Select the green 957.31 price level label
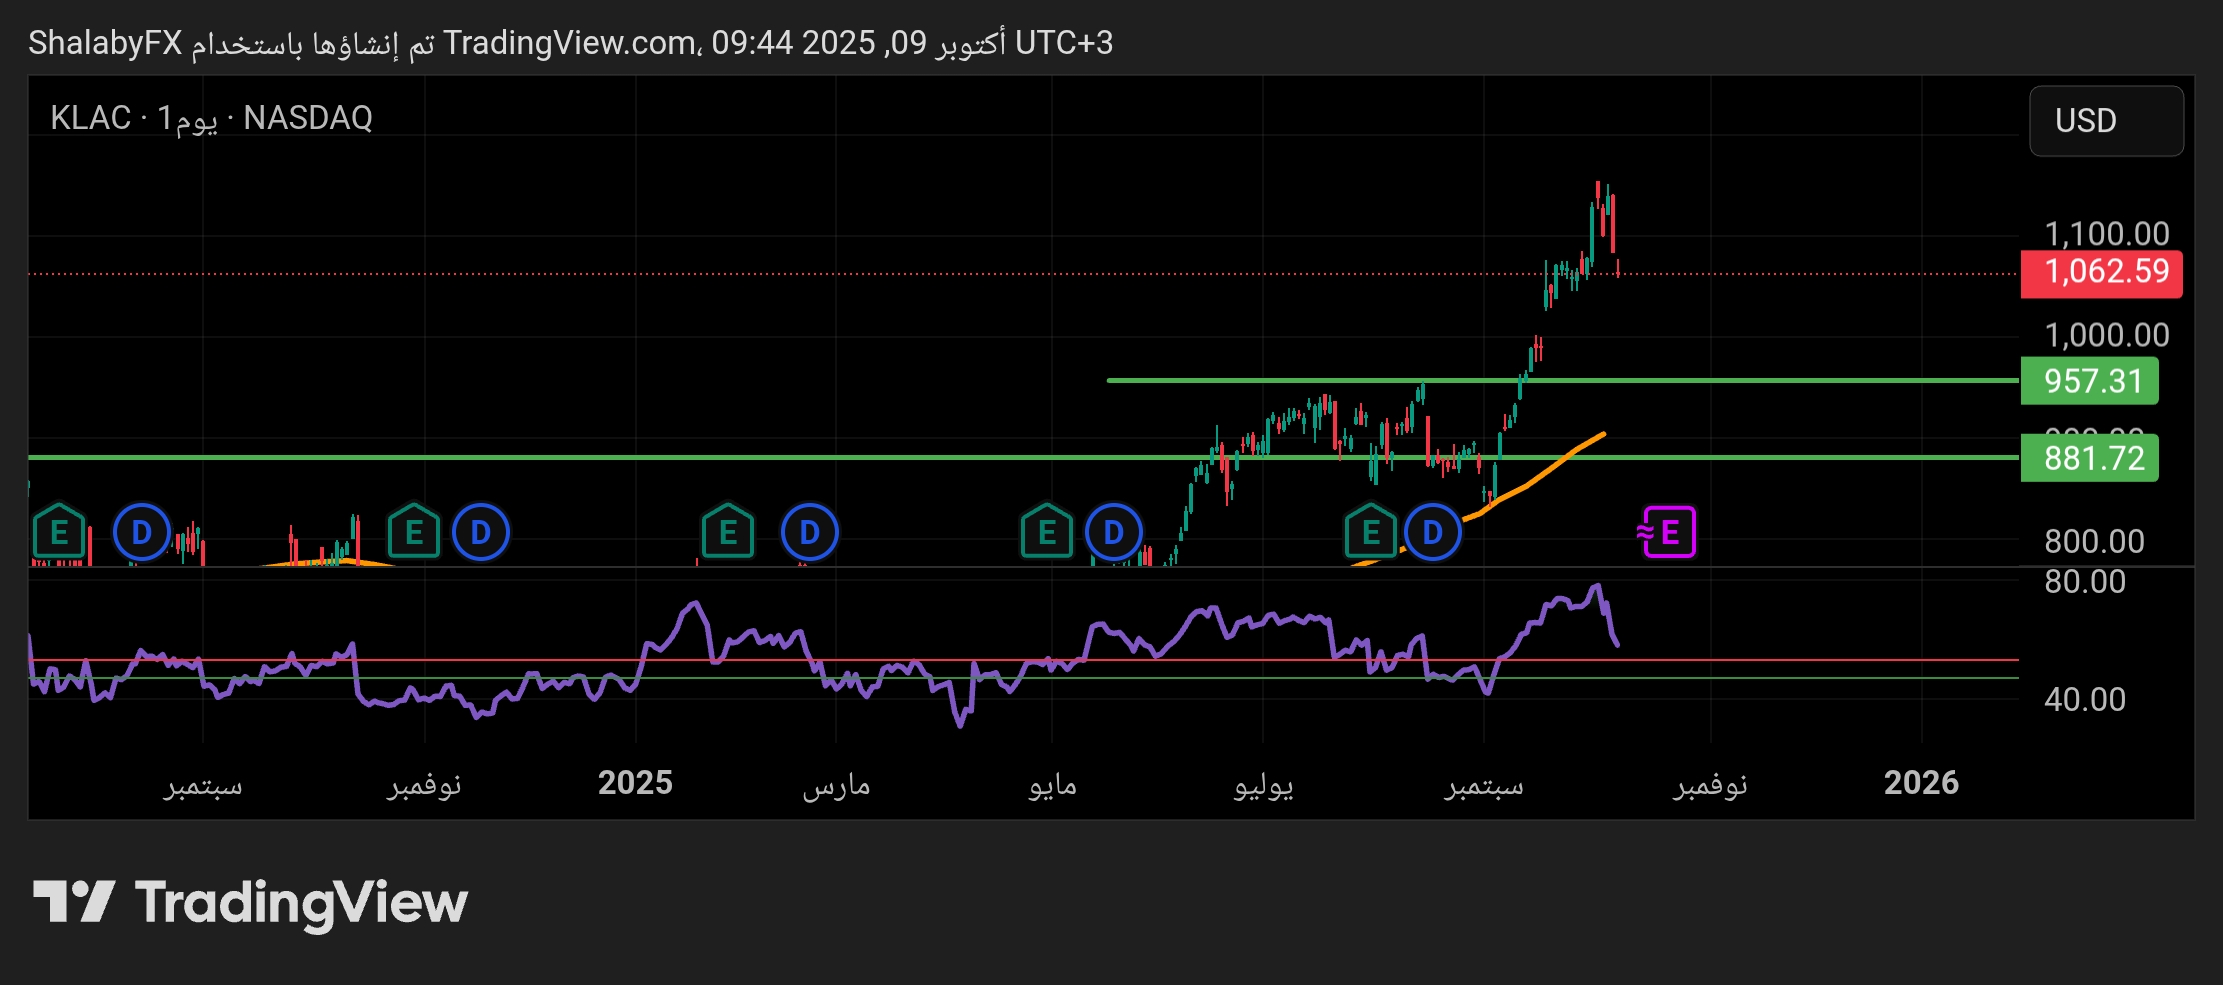Screen dimensions: 2223x985 coord(2089,381)
